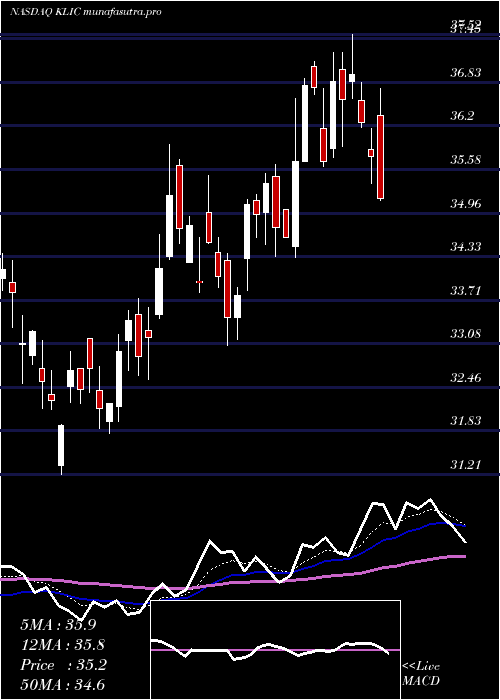Click the 31.83 price axis label
The image size is (500, 700).
[x=466, y=421]
